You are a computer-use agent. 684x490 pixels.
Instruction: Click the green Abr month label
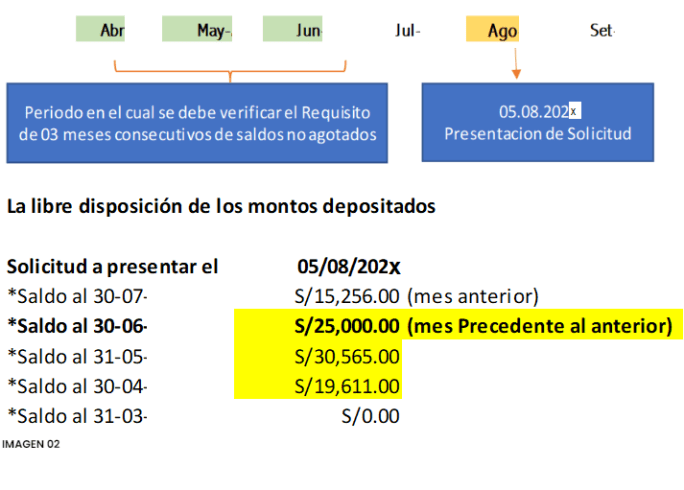click(112, 31)
